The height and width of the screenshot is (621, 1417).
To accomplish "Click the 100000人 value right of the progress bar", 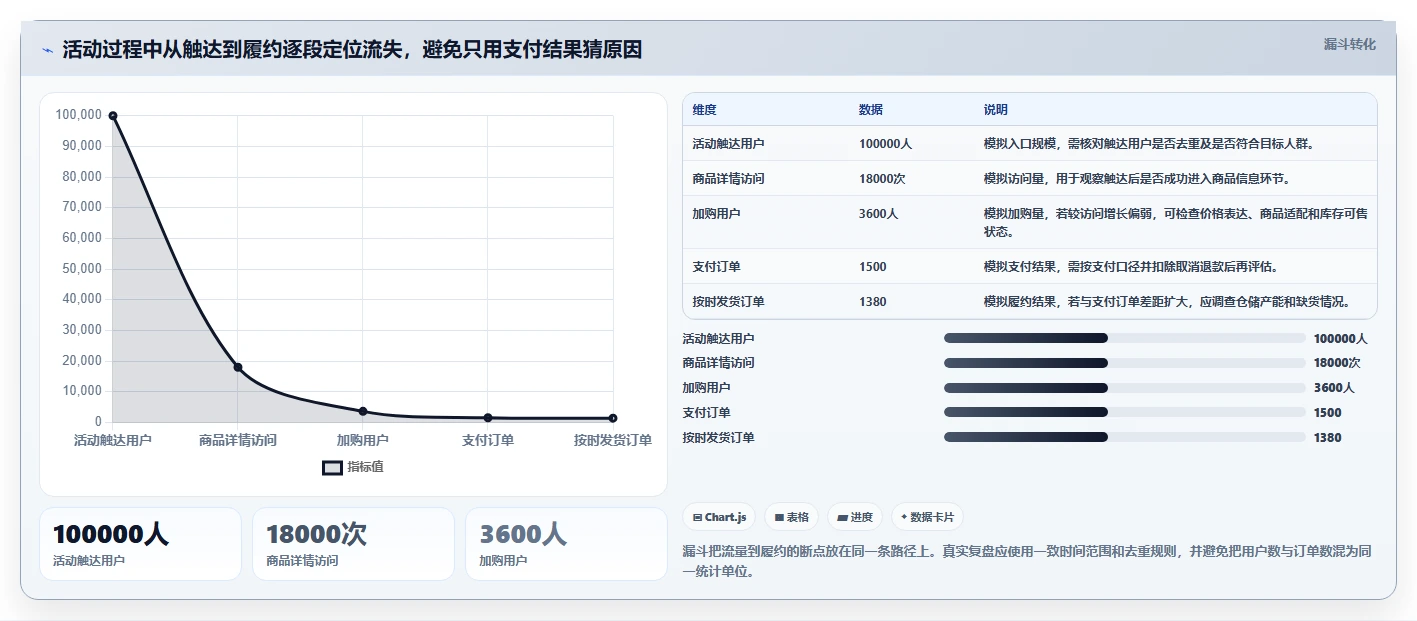I will (x=1340, y=339).
